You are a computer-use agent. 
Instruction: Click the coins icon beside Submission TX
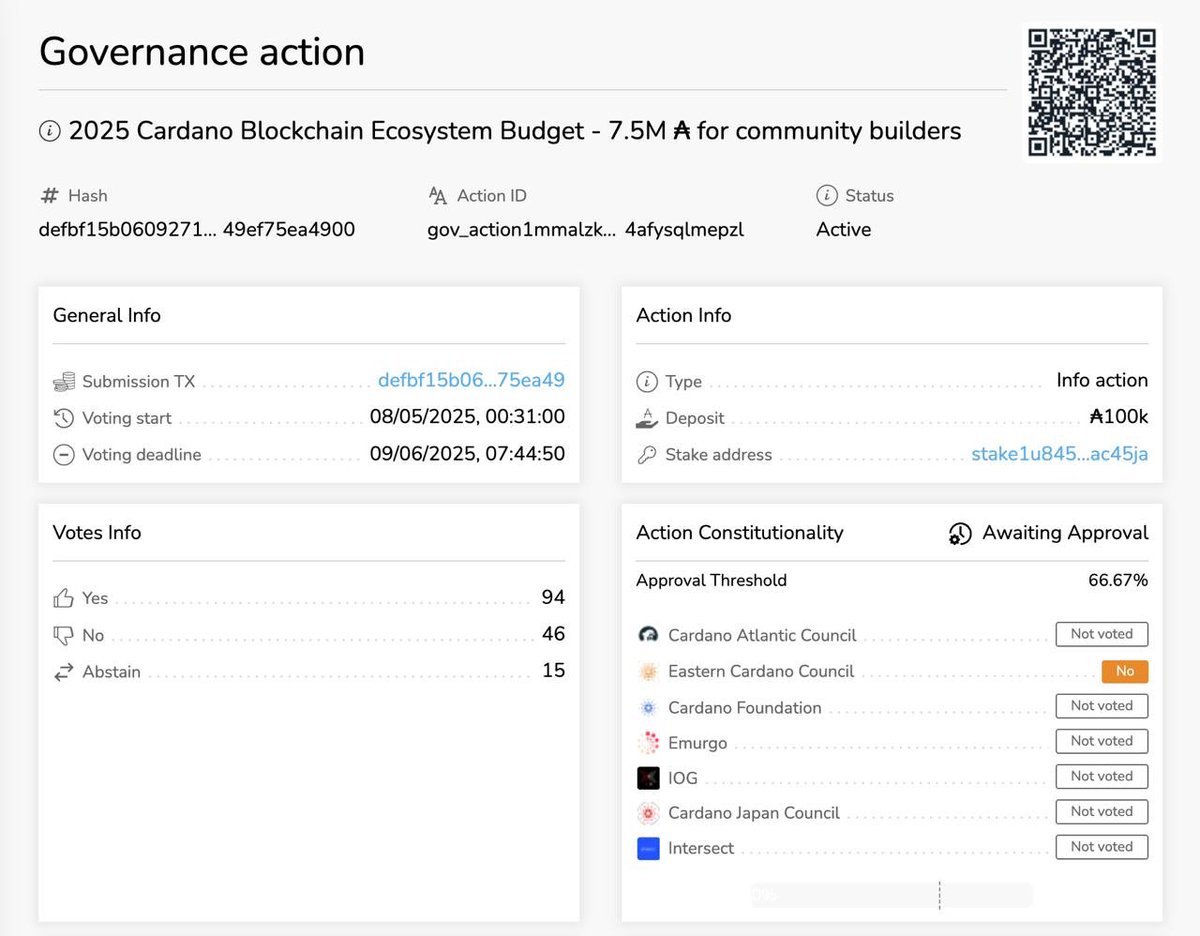coord(64,381)
